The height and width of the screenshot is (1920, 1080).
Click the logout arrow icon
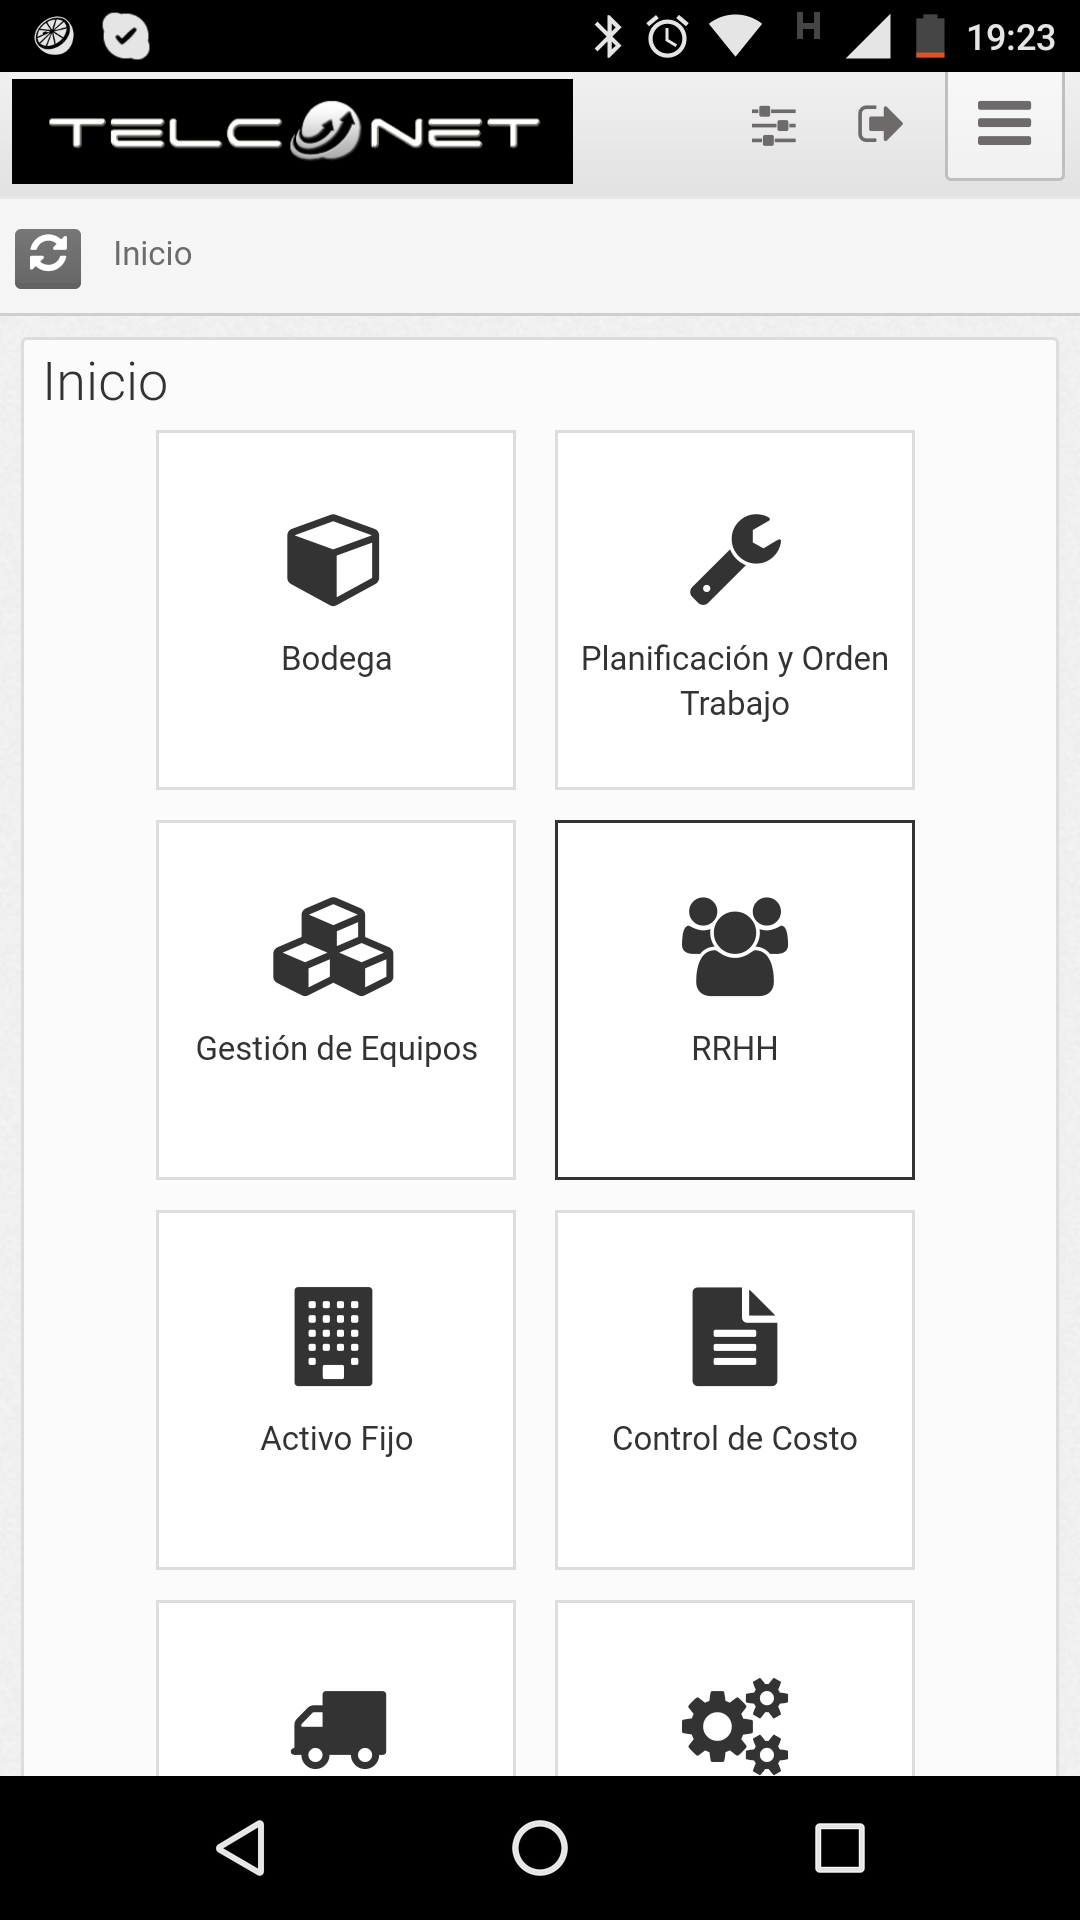[880, 124]
